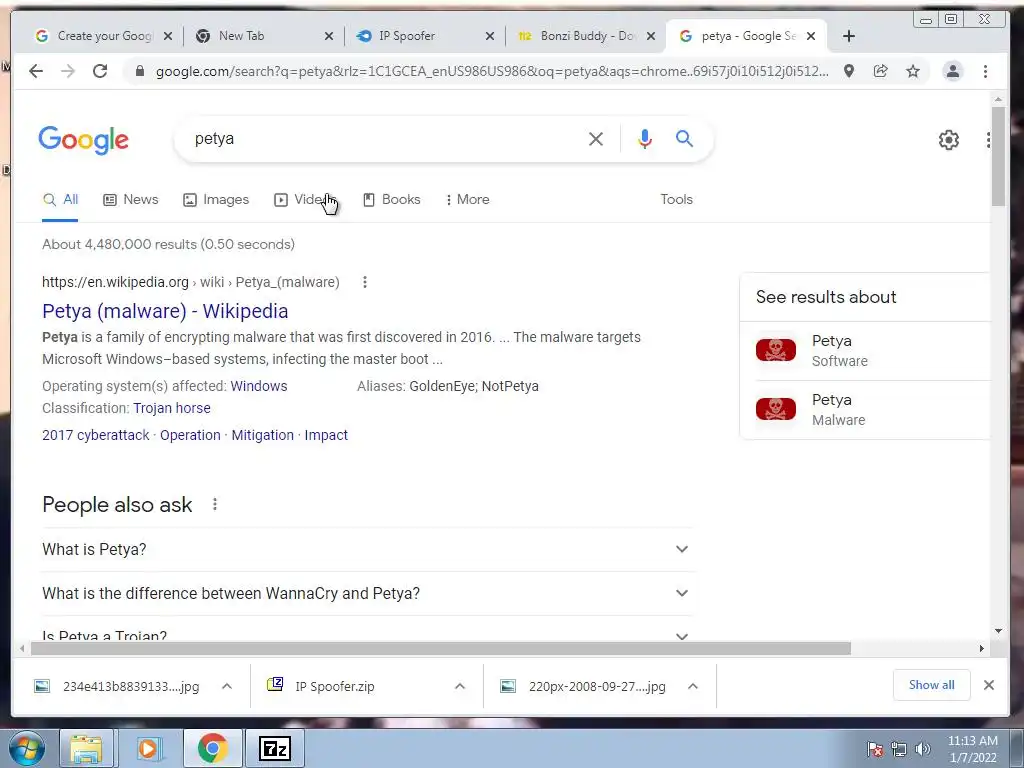The width and height of the screenshot is (1024, 768).
Task: Open the Mitigation sublink
Action: tap(263, 435)
